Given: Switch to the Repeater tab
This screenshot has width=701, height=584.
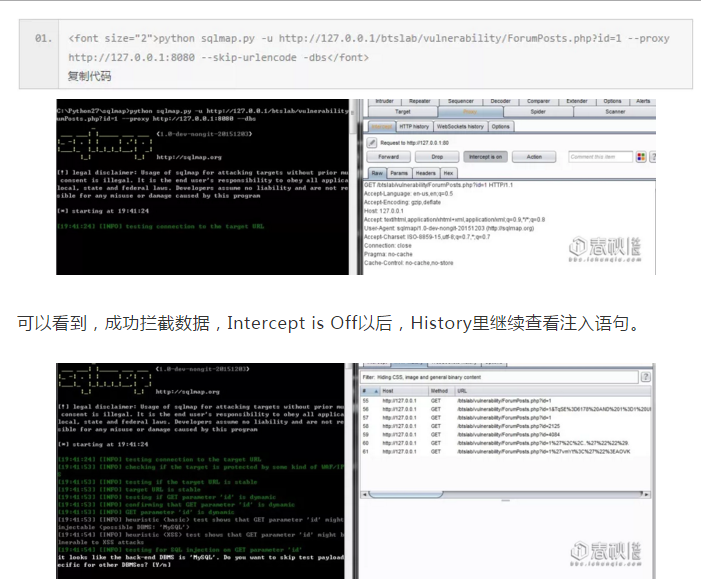Looking at the screenshot, I should pyautogui.click(x=420, y=101).
